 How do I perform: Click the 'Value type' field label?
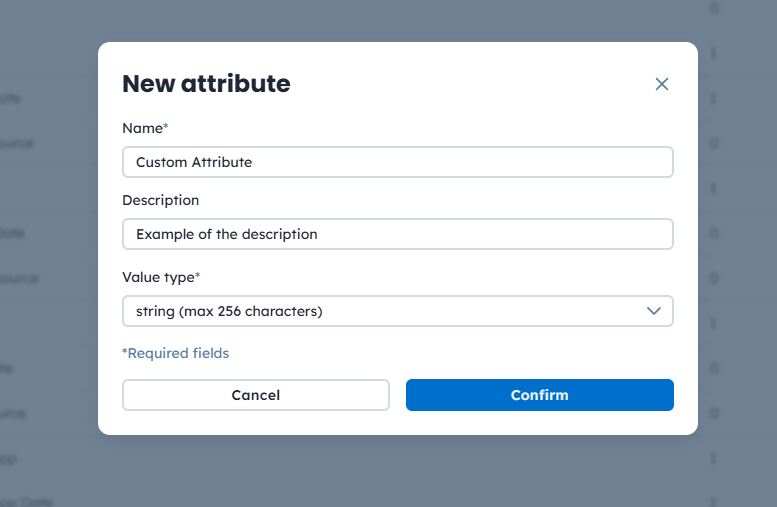point(157,276)
